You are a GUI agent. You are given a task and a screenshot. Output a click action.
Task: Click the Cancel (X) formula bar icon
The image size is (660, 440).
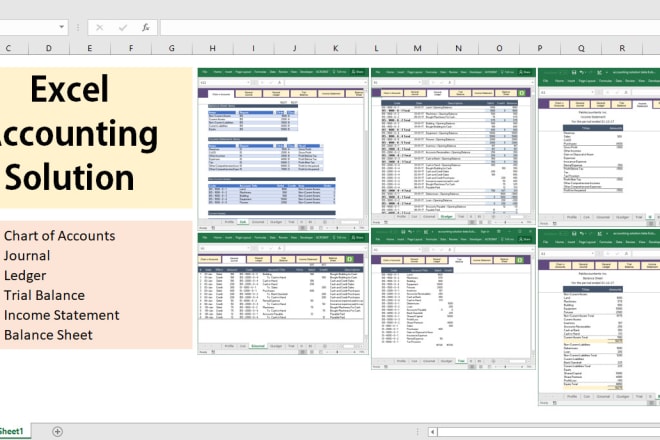pyautogui.click(x=99, y=28)
